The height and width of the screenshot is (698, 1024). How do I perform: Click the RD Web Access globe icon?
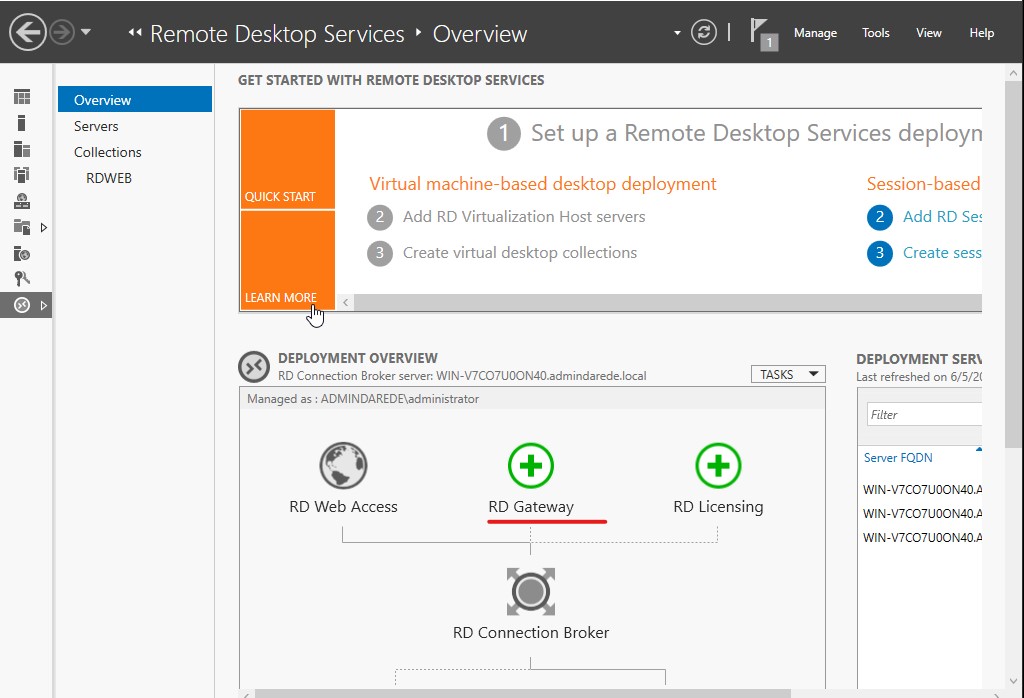tap(344, 466)
